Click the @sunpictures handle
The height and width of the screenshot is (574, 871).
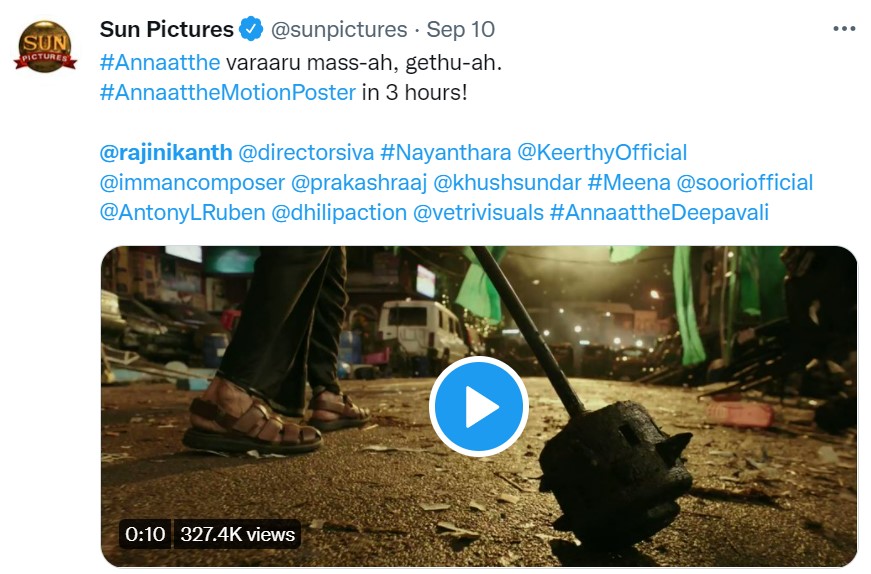340,29
